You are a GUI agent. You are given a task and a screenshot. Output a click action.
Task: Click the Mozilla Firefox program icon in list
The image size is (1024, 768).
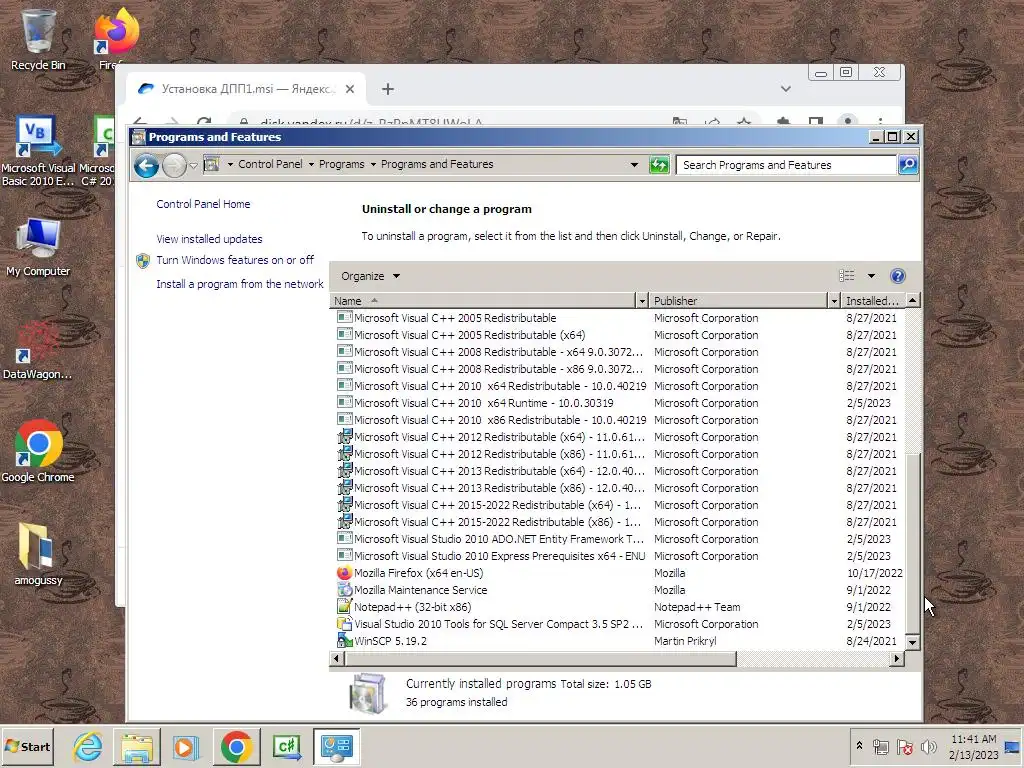(344, 573)
